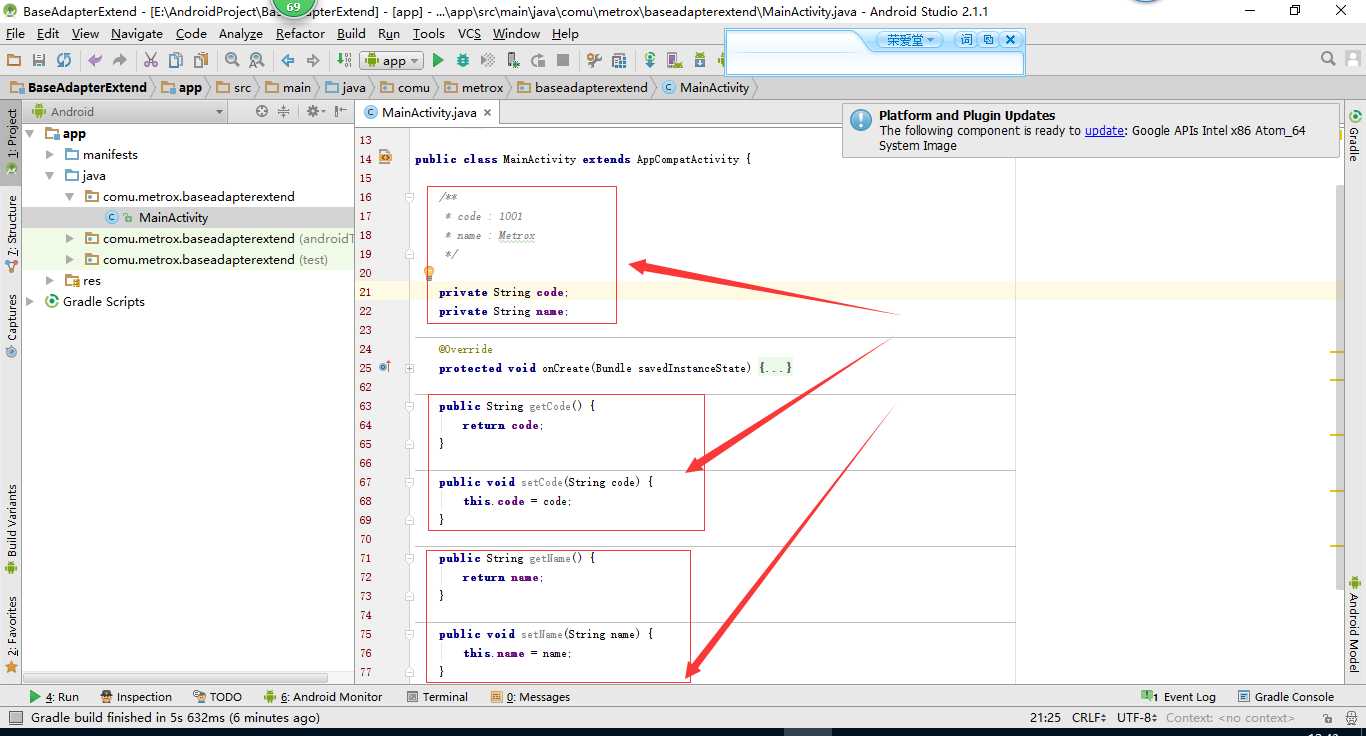
Task: Open the Android project view dropdown
Action: click(x=128, y=111)
